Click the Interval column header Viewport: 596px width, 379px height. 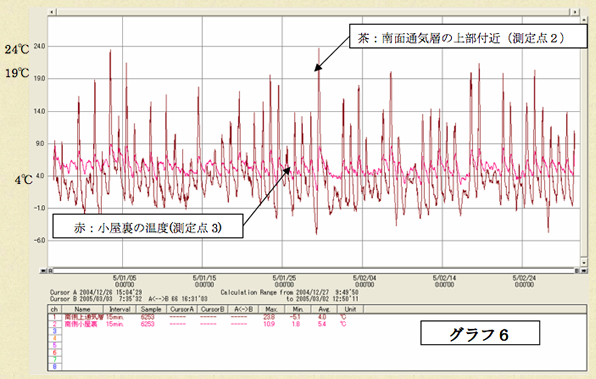coord(120,309)
